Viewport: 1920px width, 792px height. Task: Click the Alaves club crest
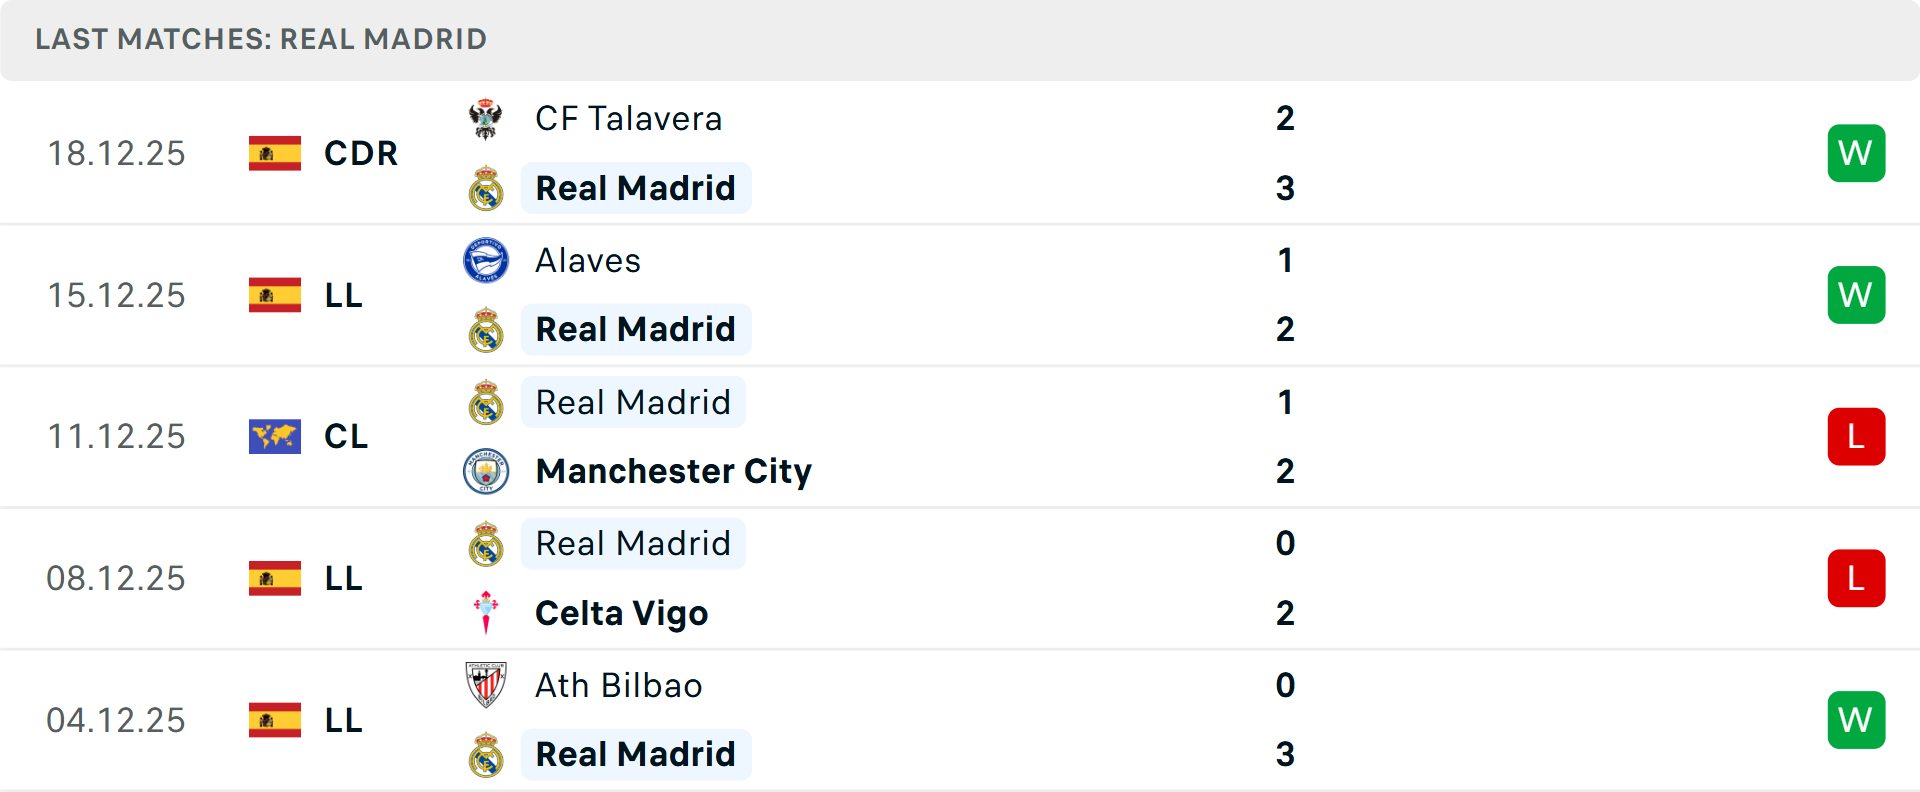486,261
